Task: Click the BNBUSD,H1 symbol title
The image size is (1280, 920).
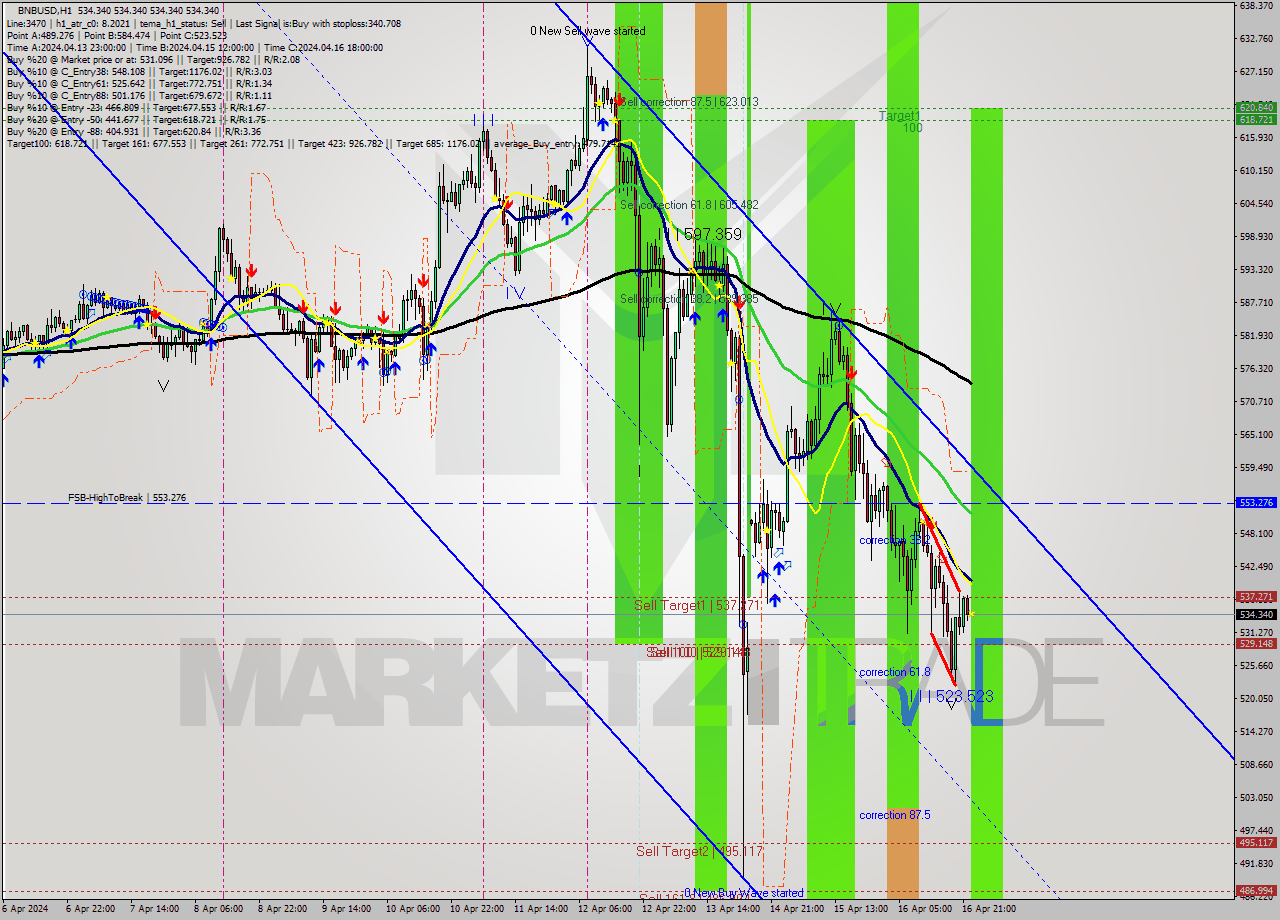Action: coord(44,9)
